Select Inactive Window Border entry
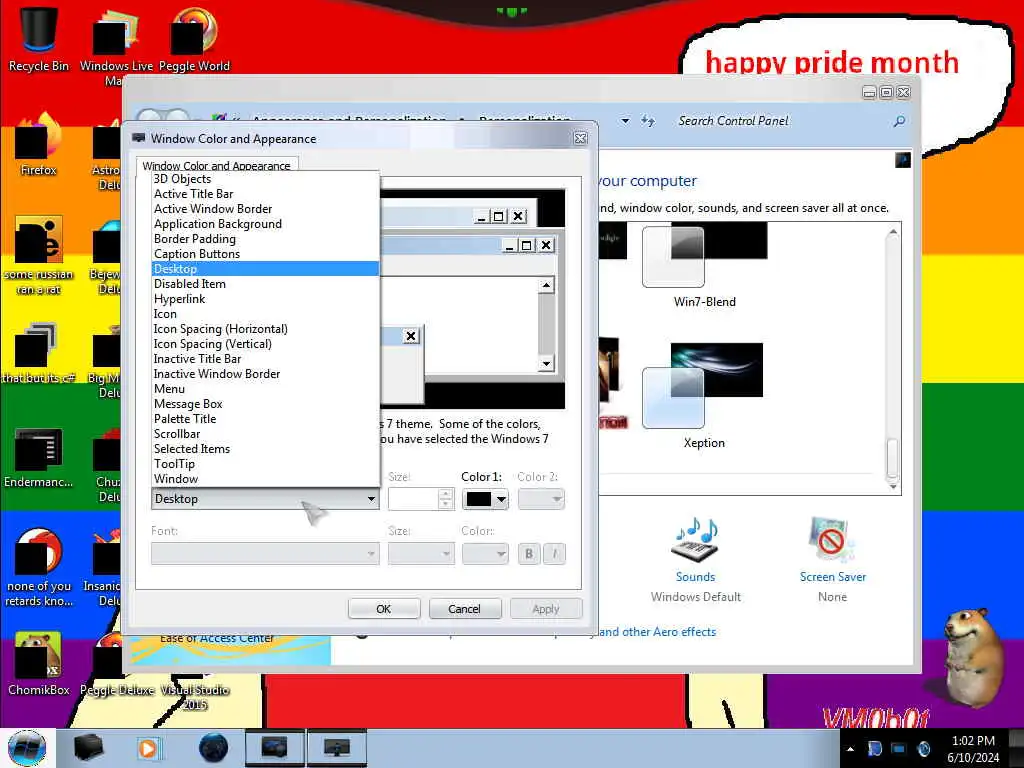The image size is (1024, 768). (265, 374)
